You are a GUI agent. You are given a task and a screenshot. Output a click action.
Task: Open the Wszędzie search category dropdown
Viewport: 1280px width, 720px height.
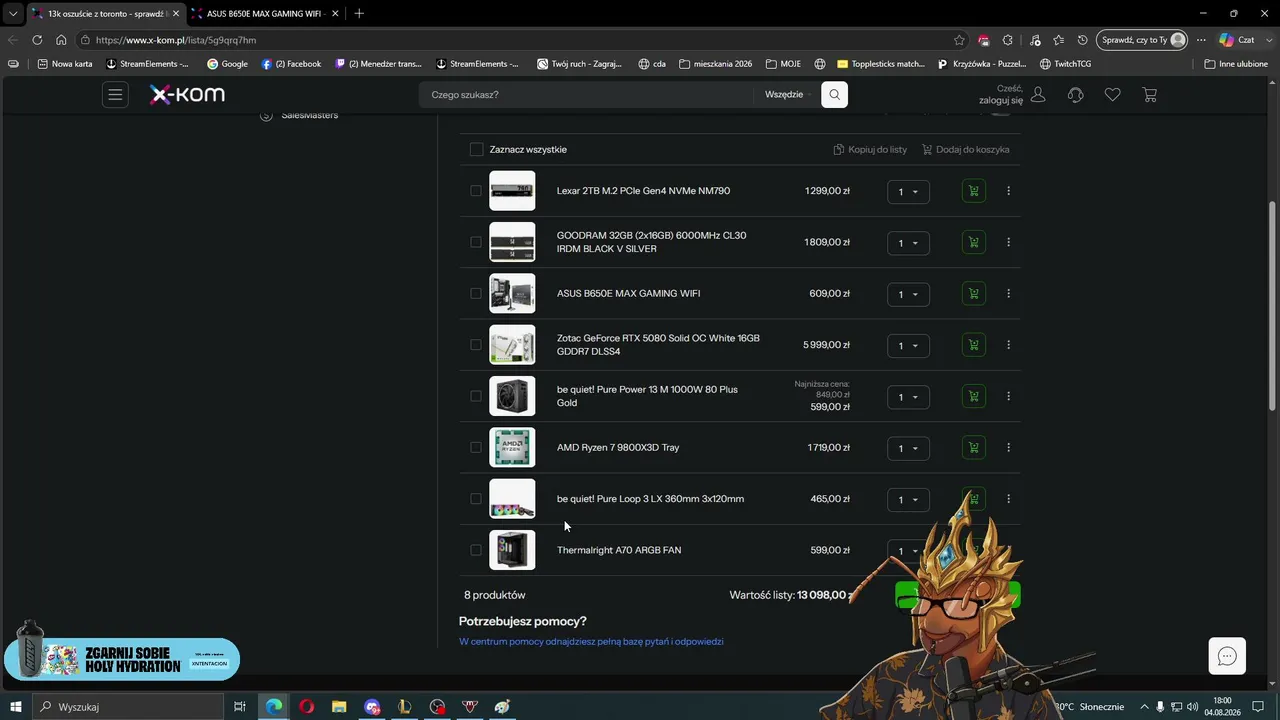[x=789, y=95]
